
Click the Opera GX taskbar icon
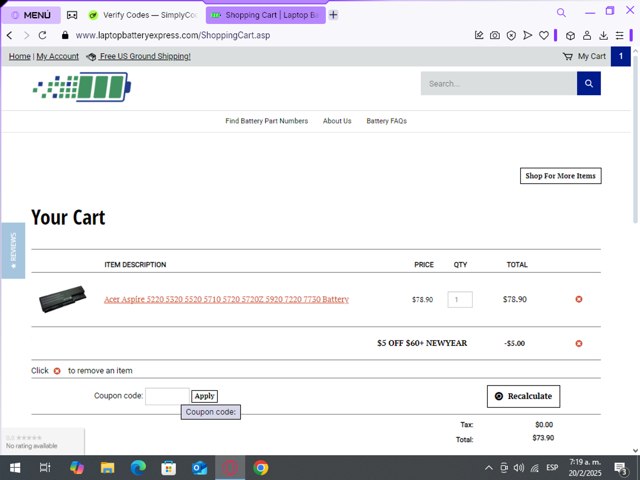coord(230,468)
